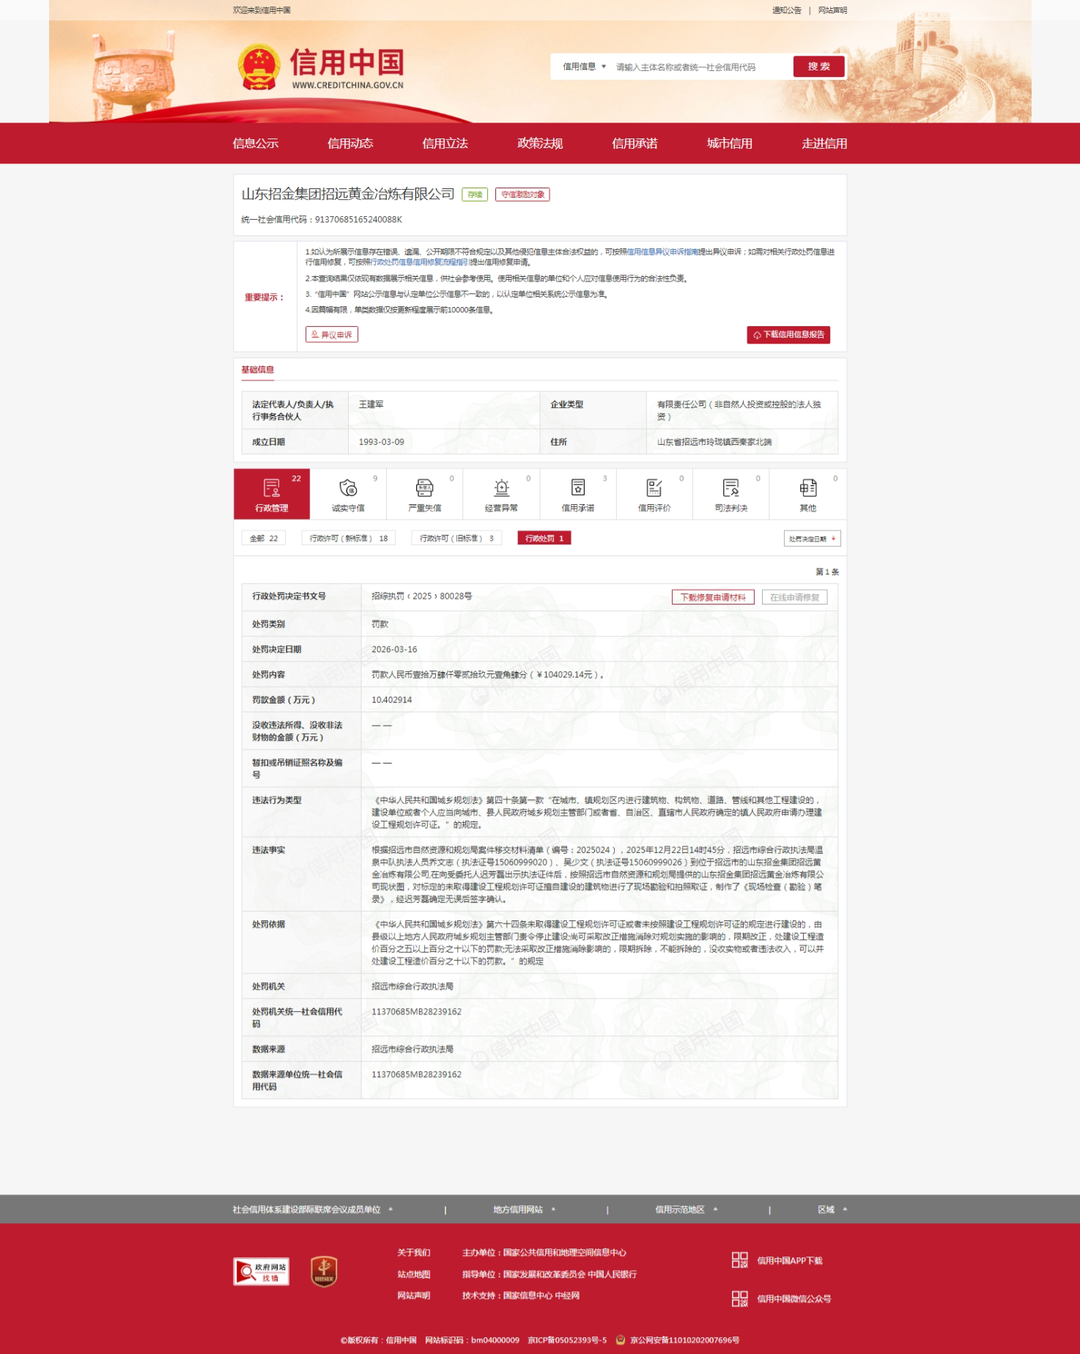This screenshot has height=1354, width=1080.
Task: Click decision number 招综执罚﹝2025﹞80028号
Action: click(422, 596)
